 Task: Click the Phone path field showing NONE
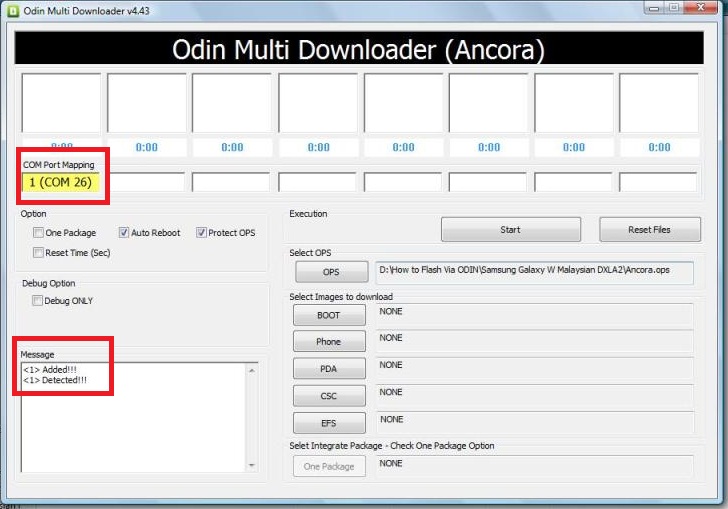tap(534, 341)
